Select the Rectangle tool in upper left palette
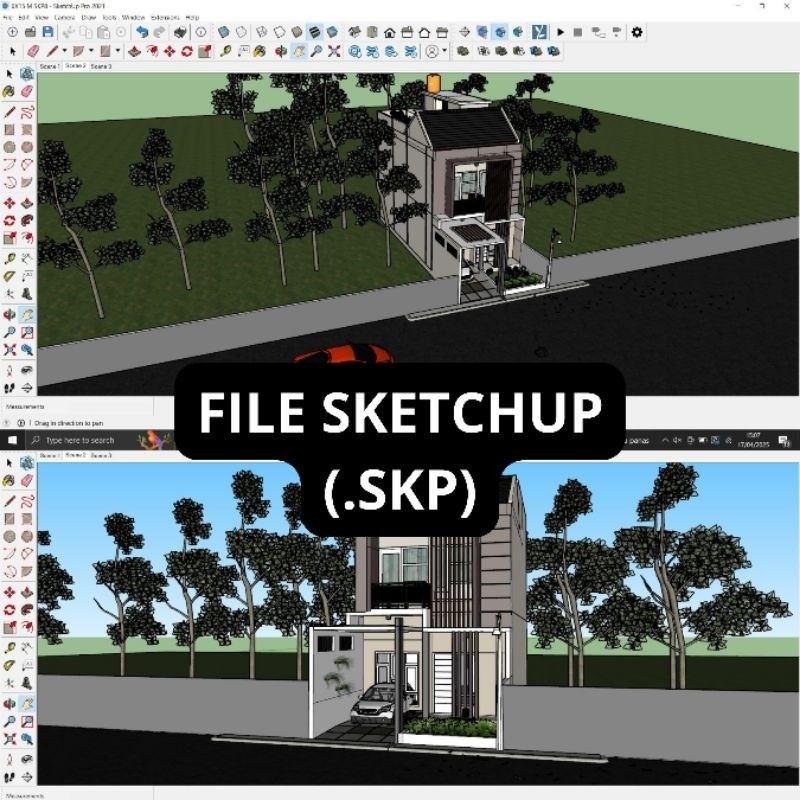The width and height of the screenshot is (800, 800). [9, 130]
